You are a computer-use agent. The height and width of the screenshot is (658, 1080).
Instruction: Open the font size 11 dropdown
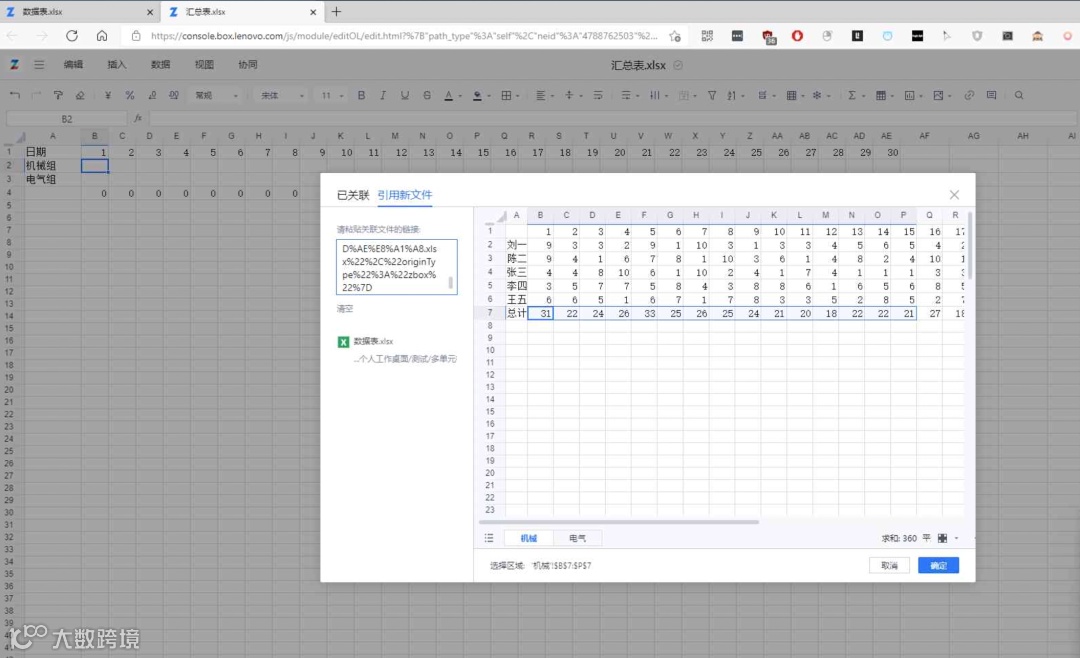[x=331, y=95]
